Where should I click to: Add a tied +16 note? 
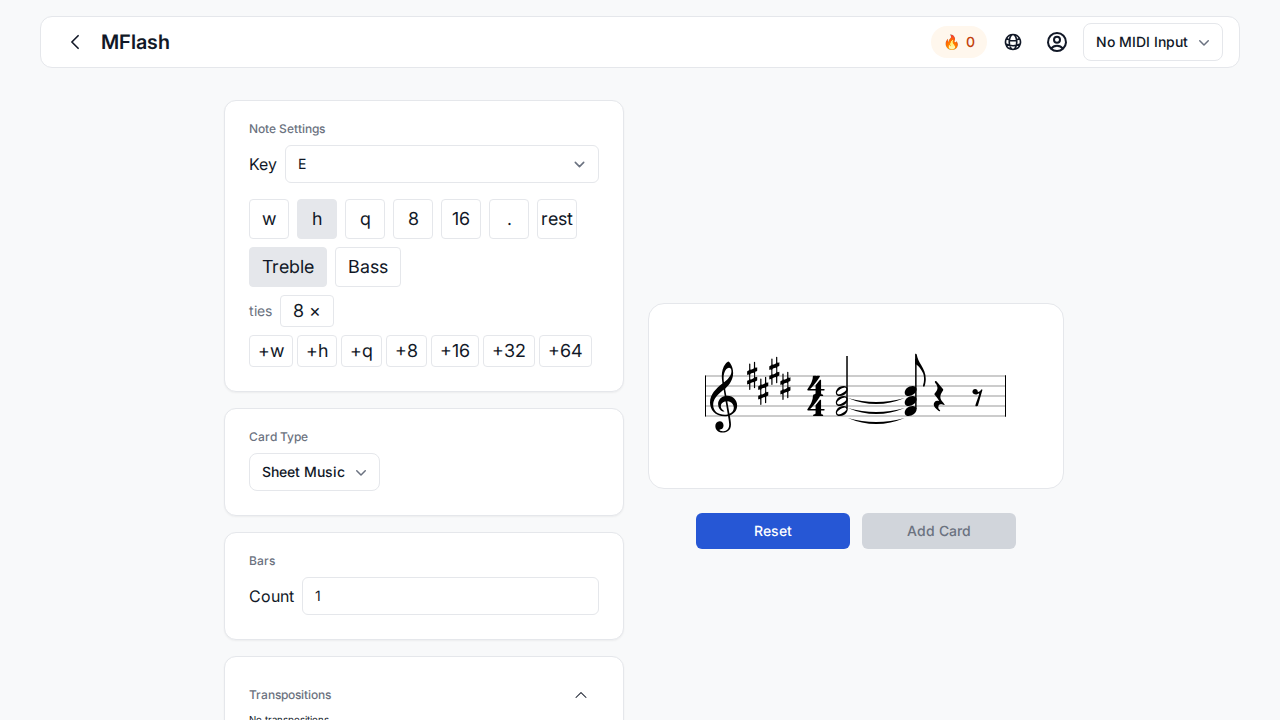click(455, 351)
